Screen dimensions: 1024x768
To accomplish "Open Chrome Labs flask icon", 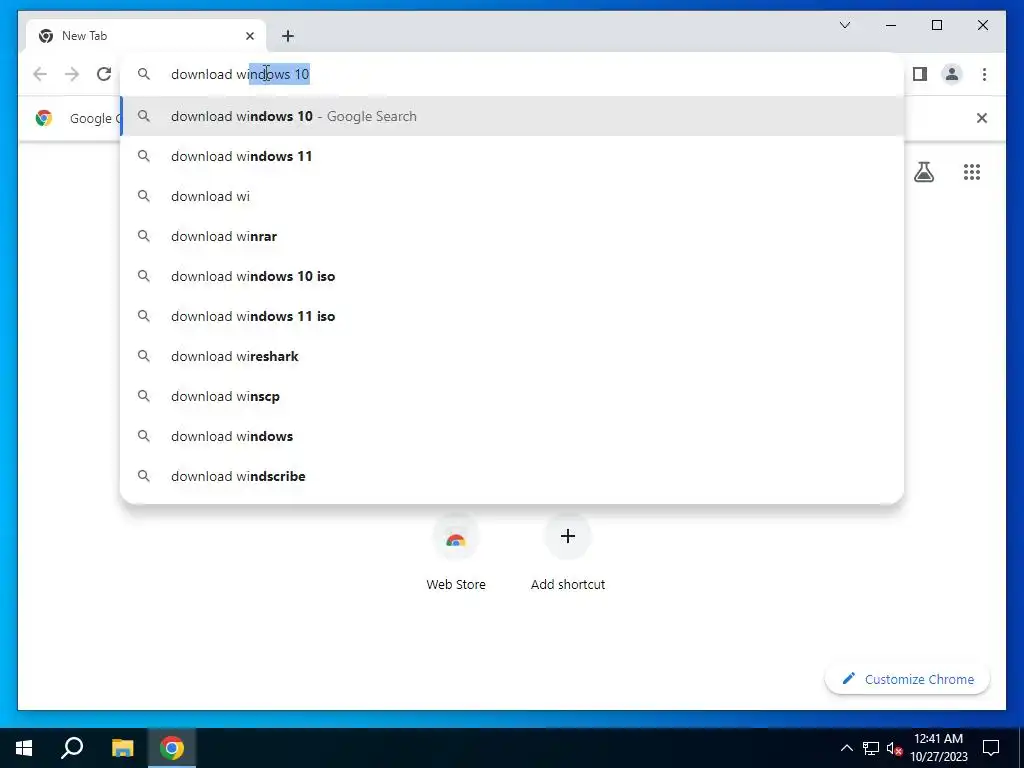I will tap(923, 172).
